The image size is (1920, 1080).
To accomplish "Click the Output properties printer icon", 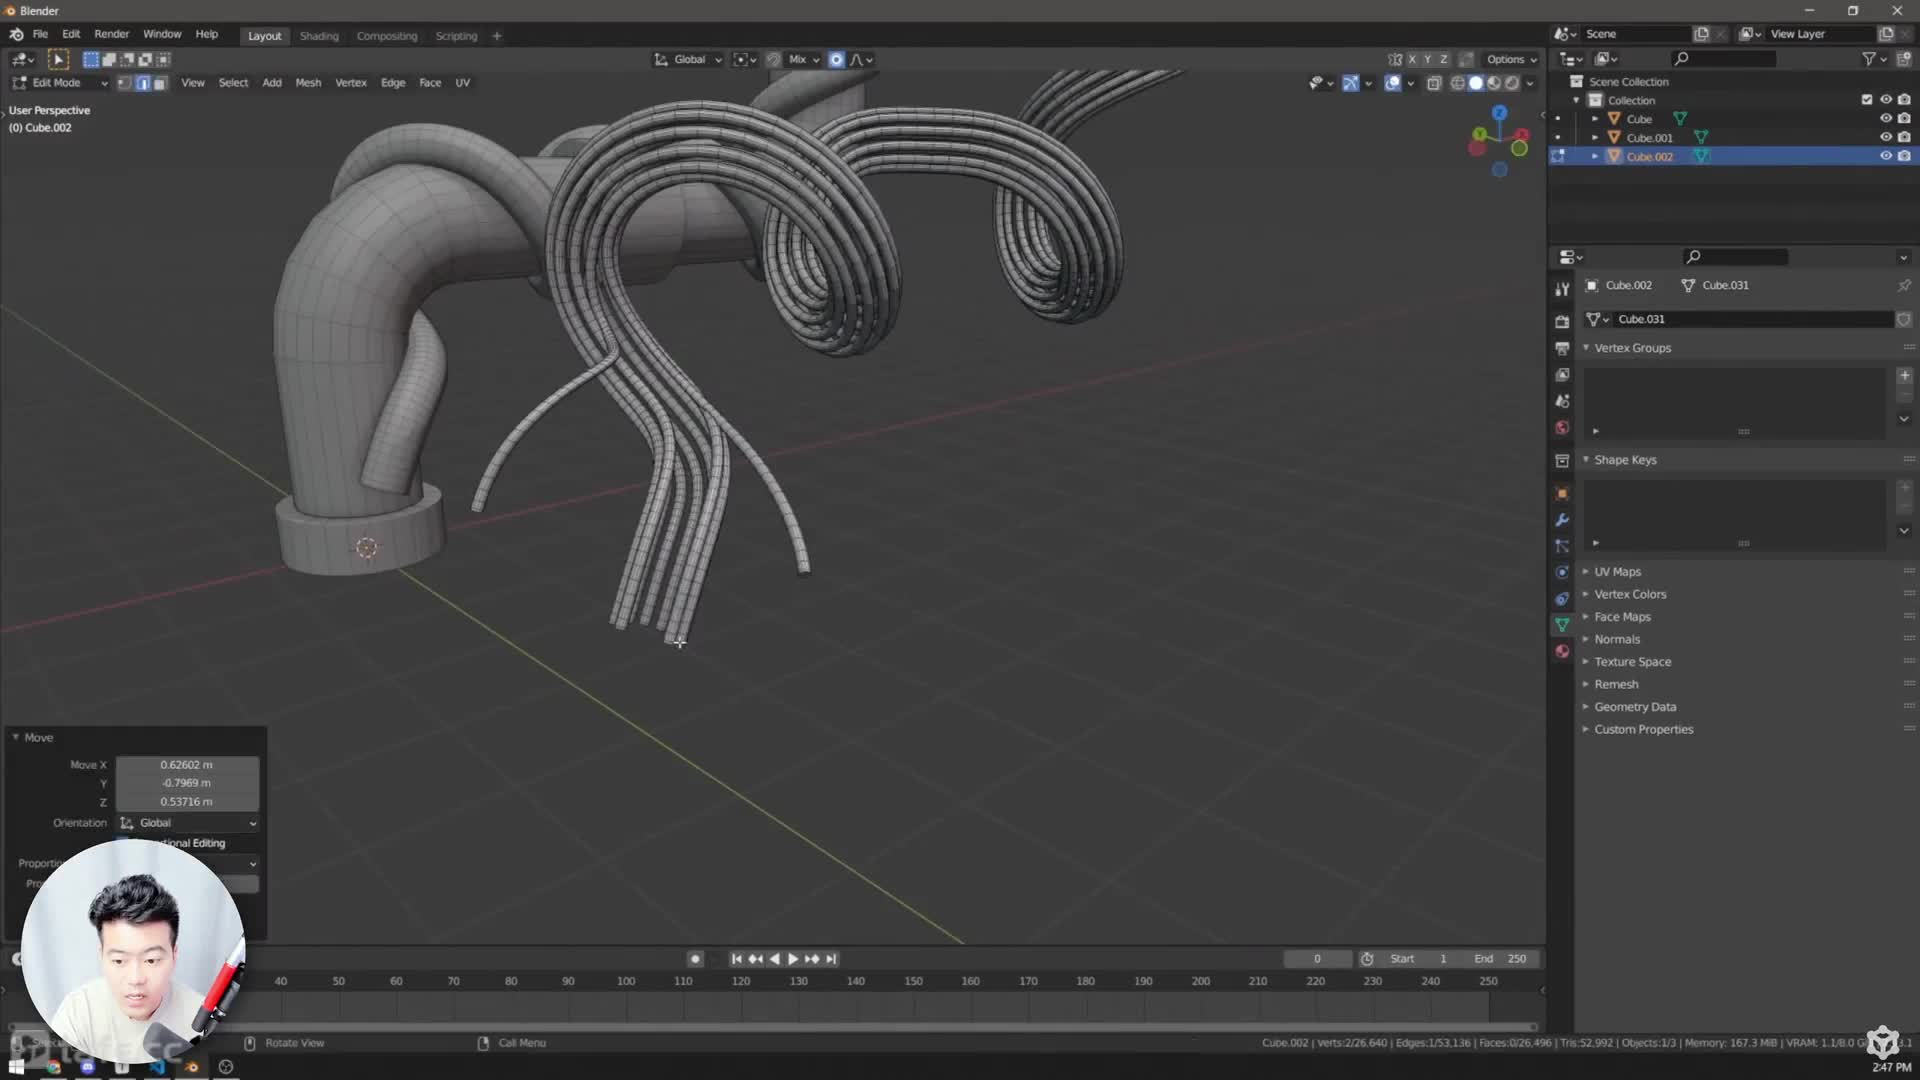I will (x=1562, y=348).
